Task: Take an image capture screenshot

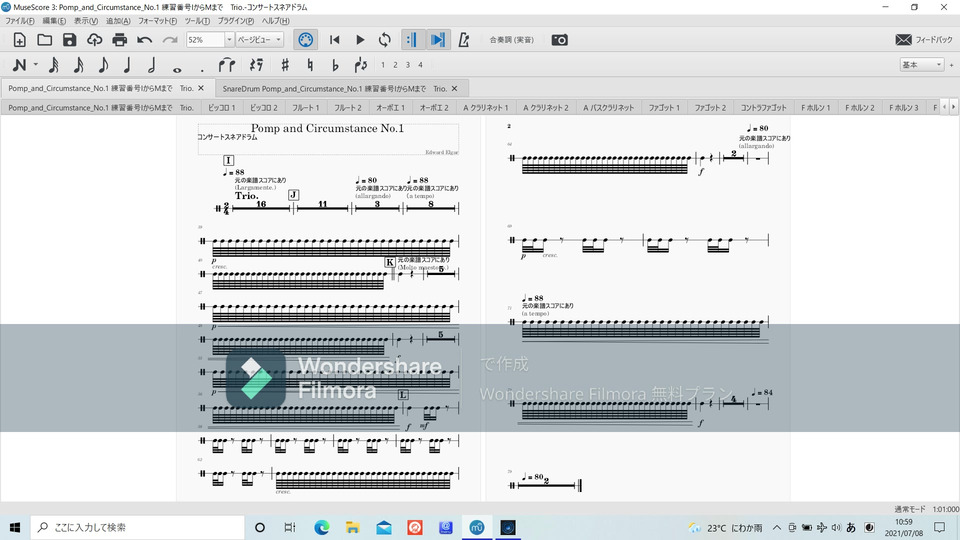Action: click(x=560, y=40)
